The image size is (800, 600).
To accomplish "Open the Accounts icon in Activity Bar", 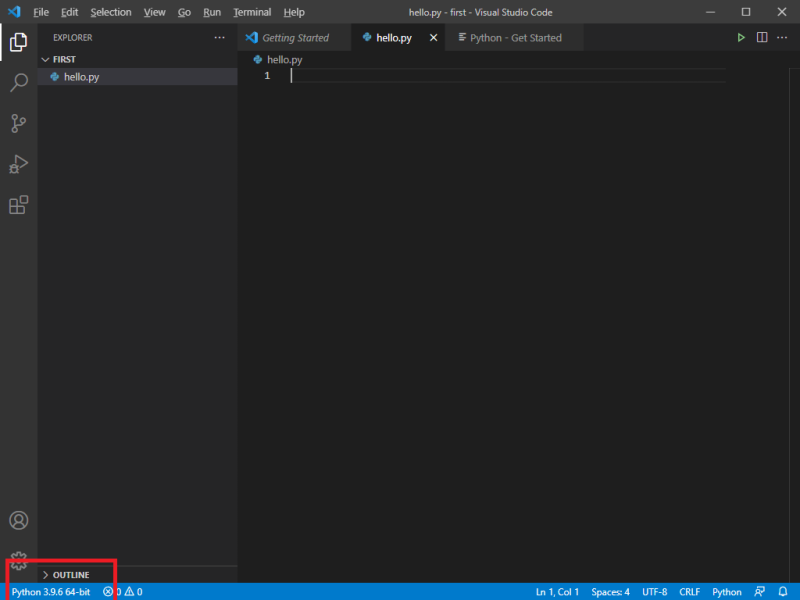I will tap(17, 520).
